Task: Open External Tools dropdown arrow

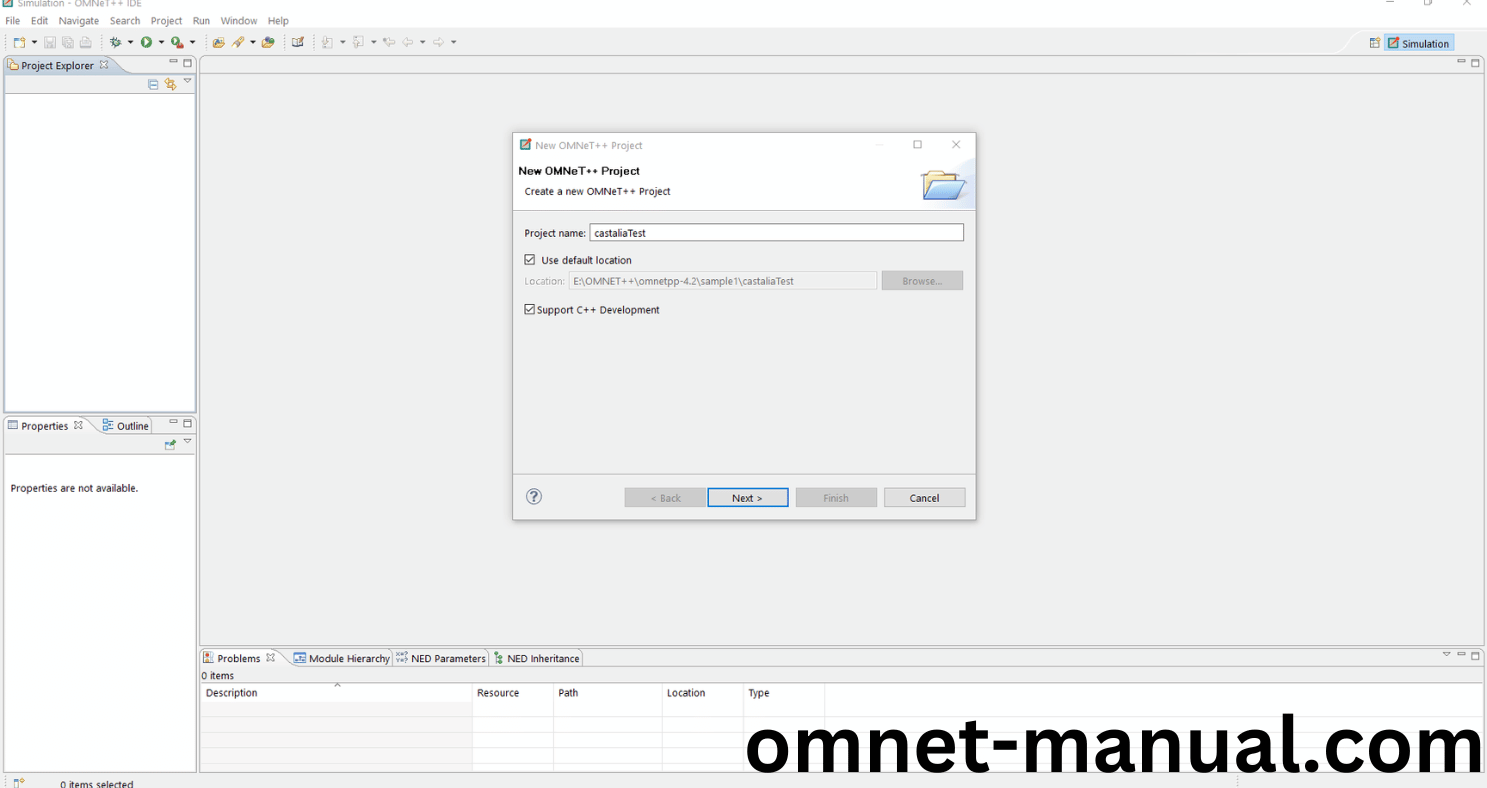Action: [x=192, y=42]
